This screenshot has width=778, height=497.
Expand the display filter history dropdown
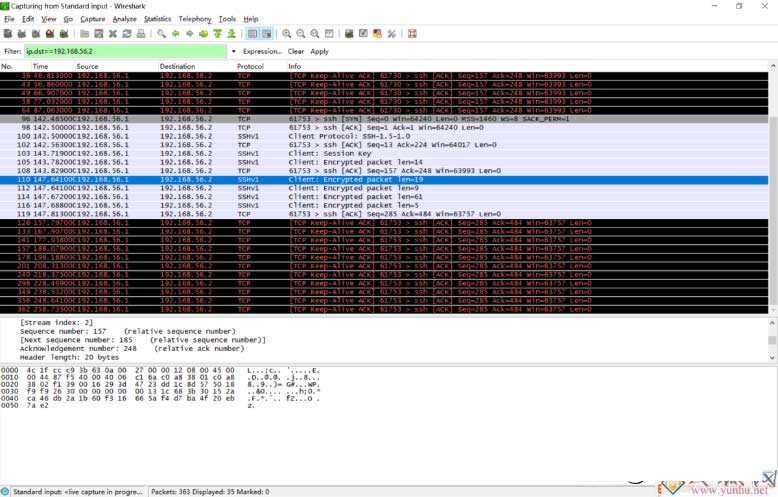[234, 51]
